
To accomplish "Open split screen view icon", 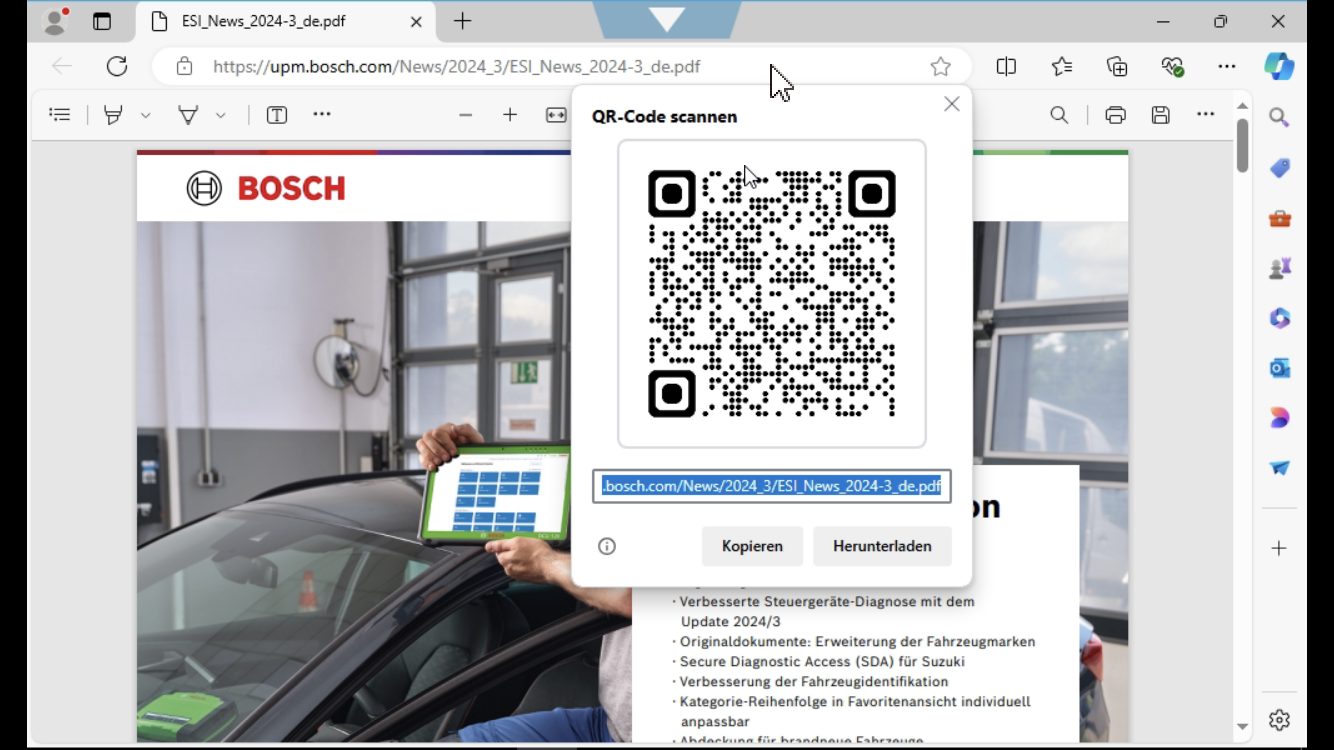I will point(1006,66).
